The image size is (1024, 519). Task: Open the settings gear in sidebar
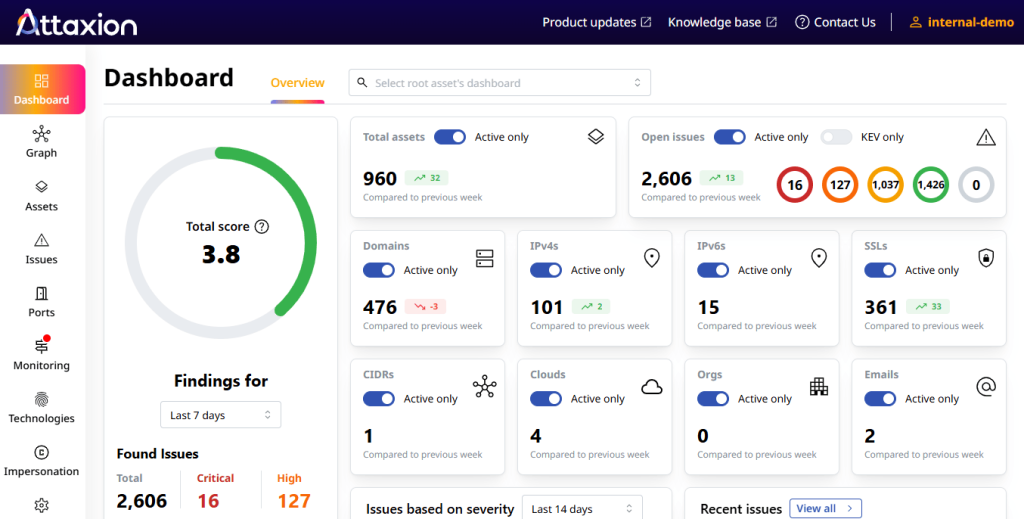41,505
